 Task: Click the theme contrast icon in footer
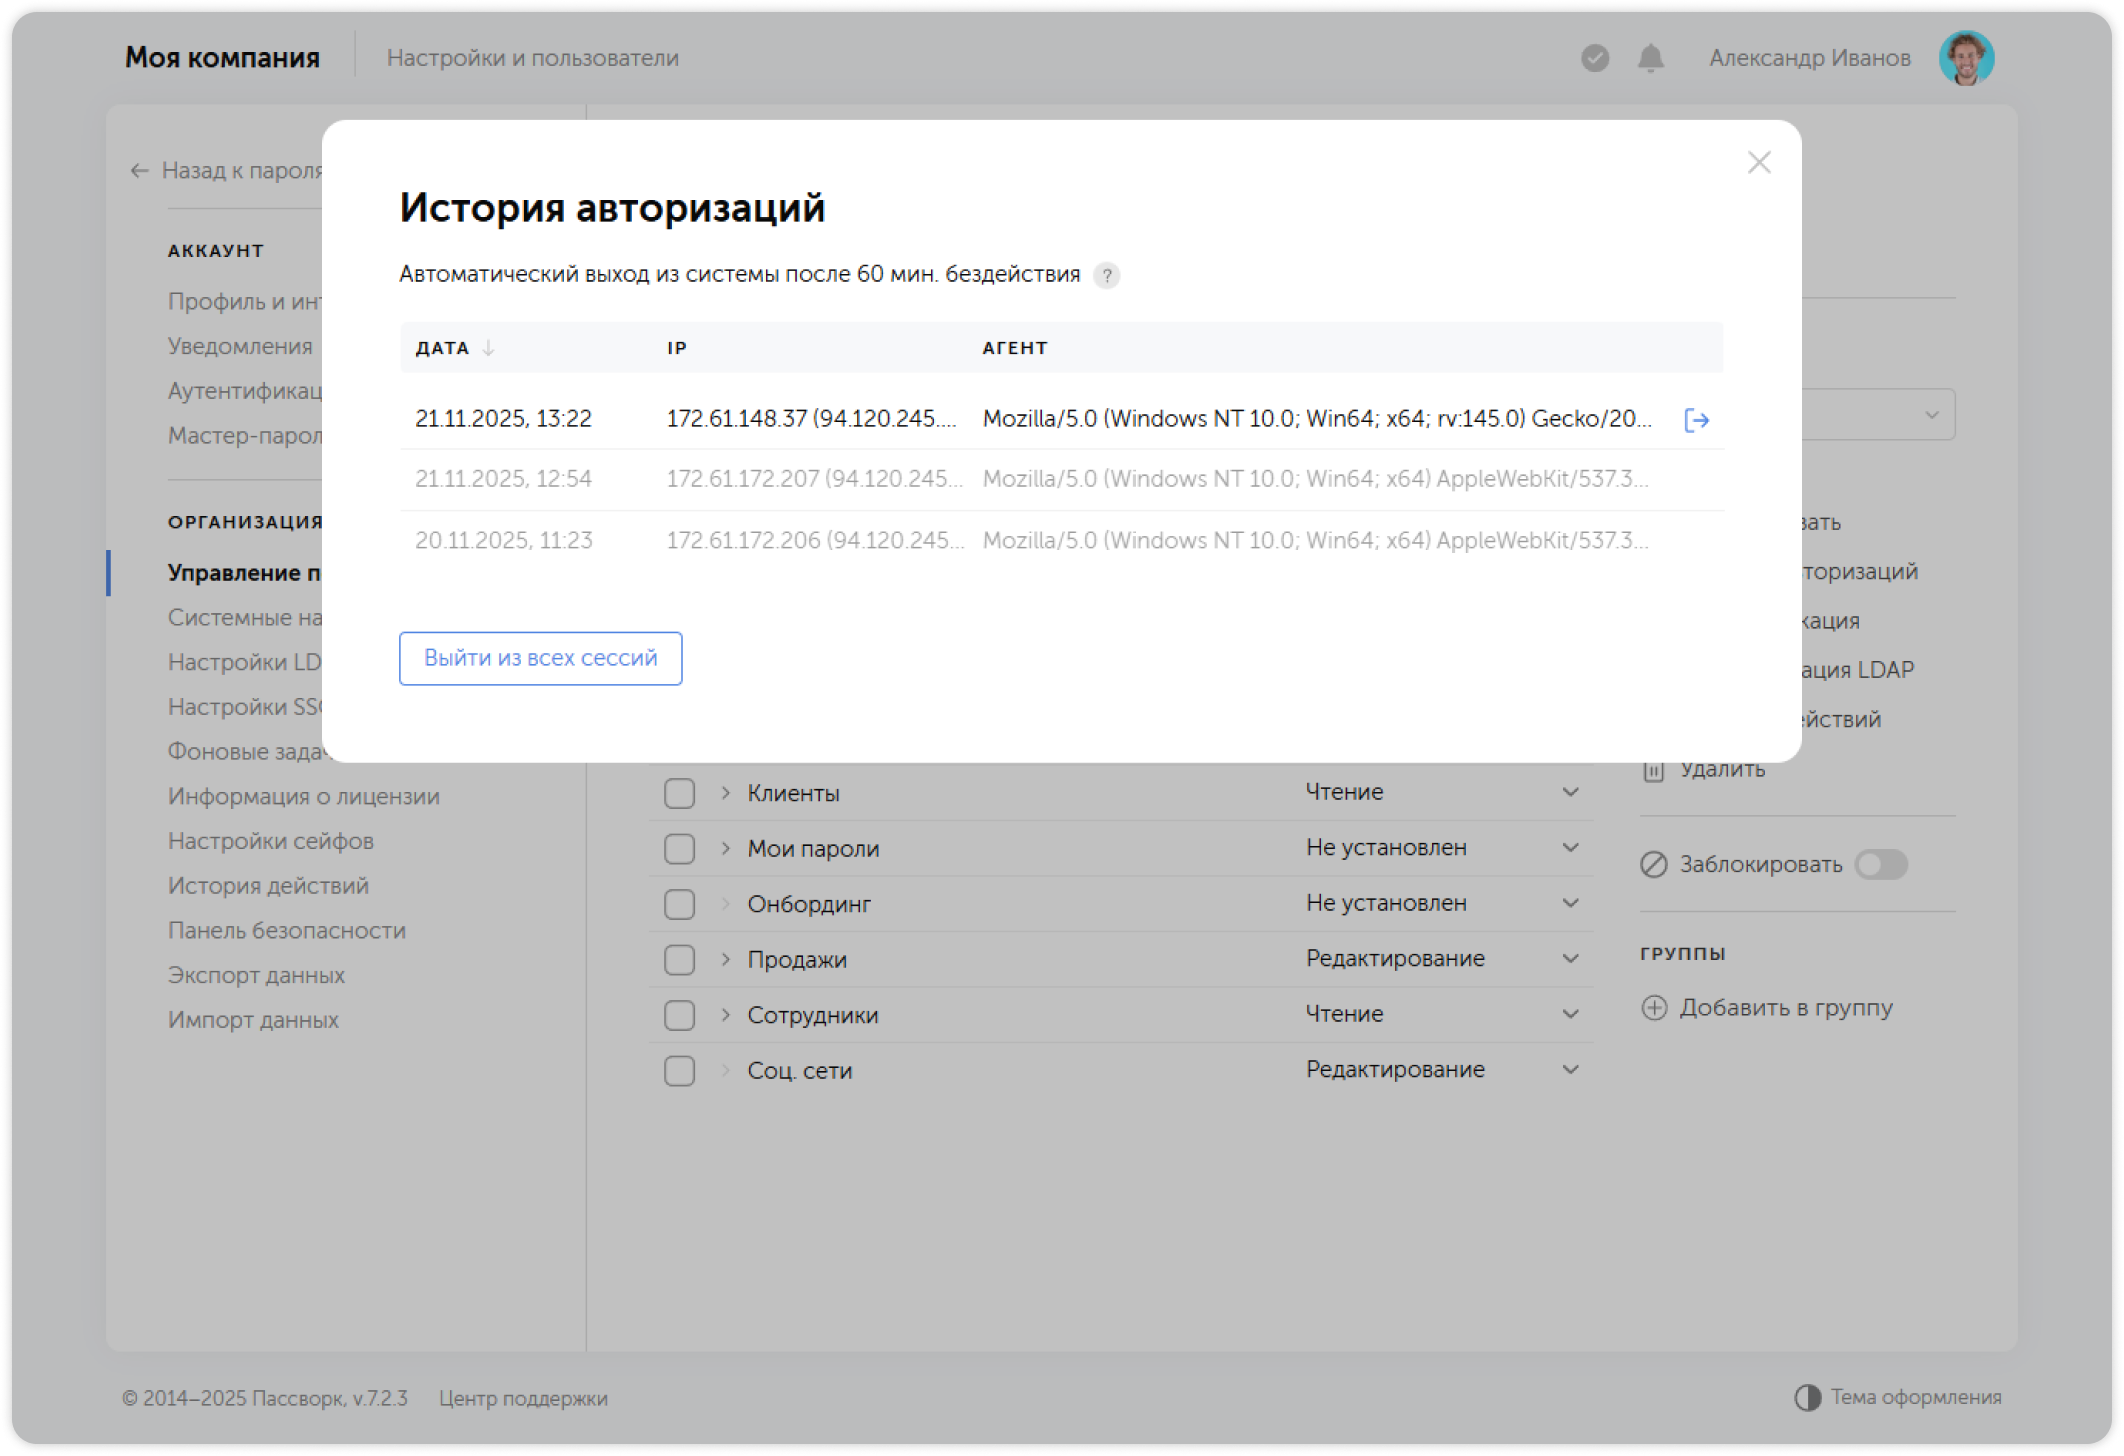[x=1807, y=1397]
